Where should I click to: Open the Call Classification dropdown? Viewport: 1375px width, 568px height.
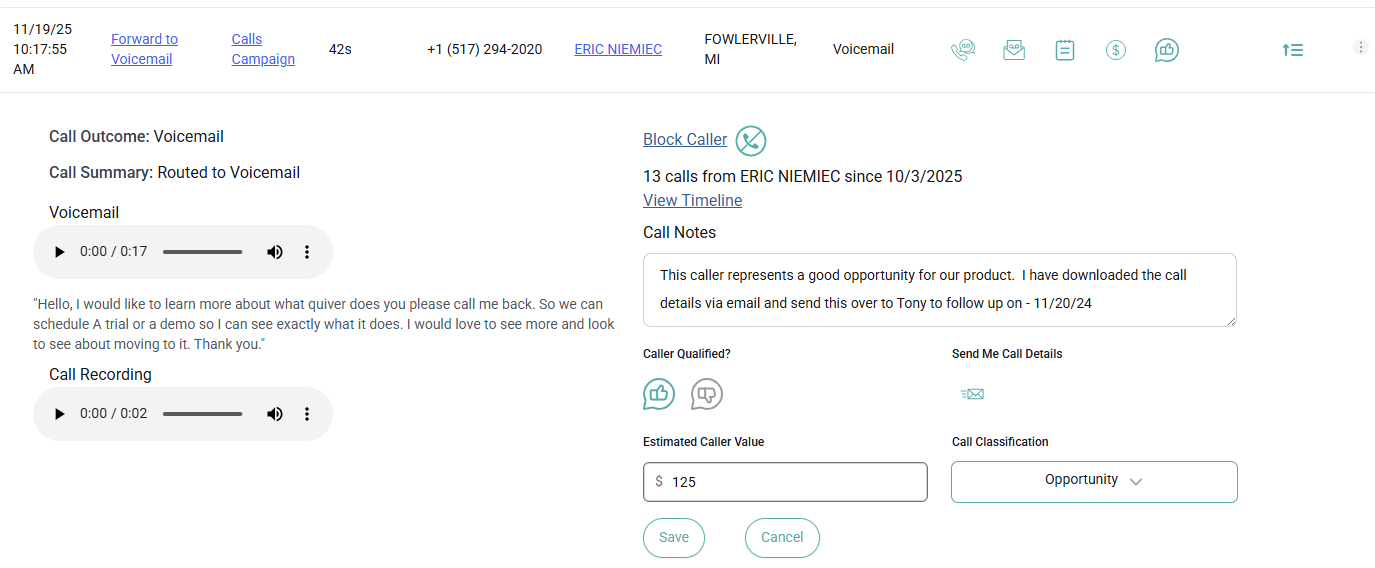(1094, 481)
